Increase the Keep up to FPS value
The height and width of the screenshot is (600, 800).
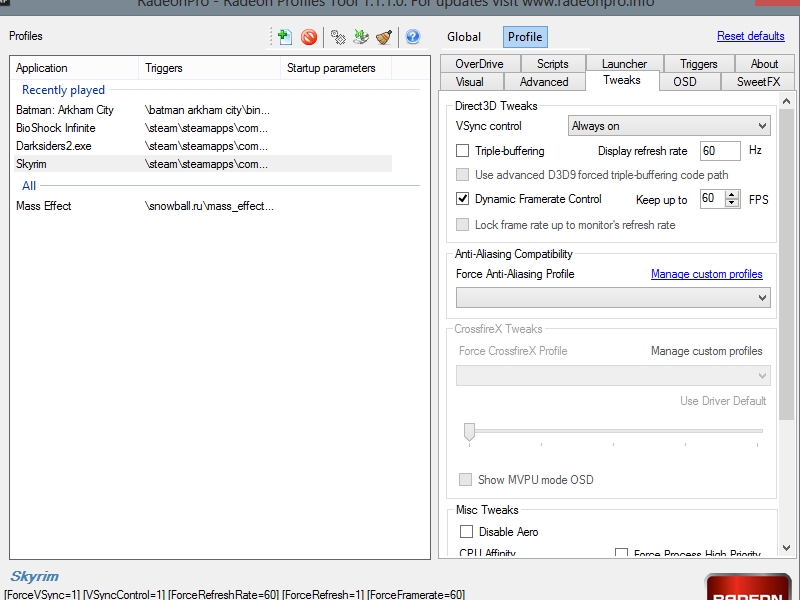click(732, 194)
